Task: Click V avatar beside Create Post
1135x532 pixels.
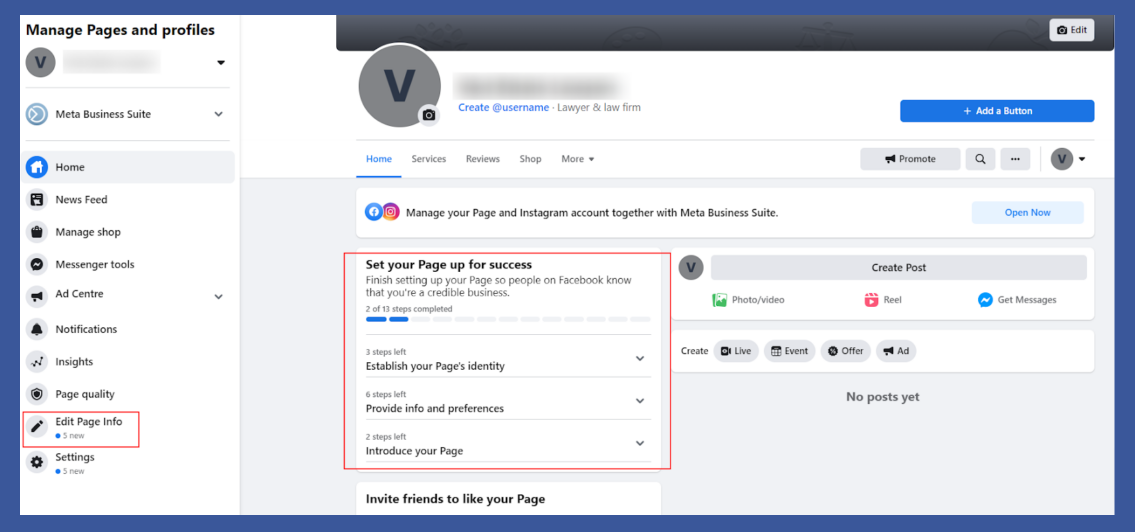Action: pyautogui.click(x=691, y=268)
